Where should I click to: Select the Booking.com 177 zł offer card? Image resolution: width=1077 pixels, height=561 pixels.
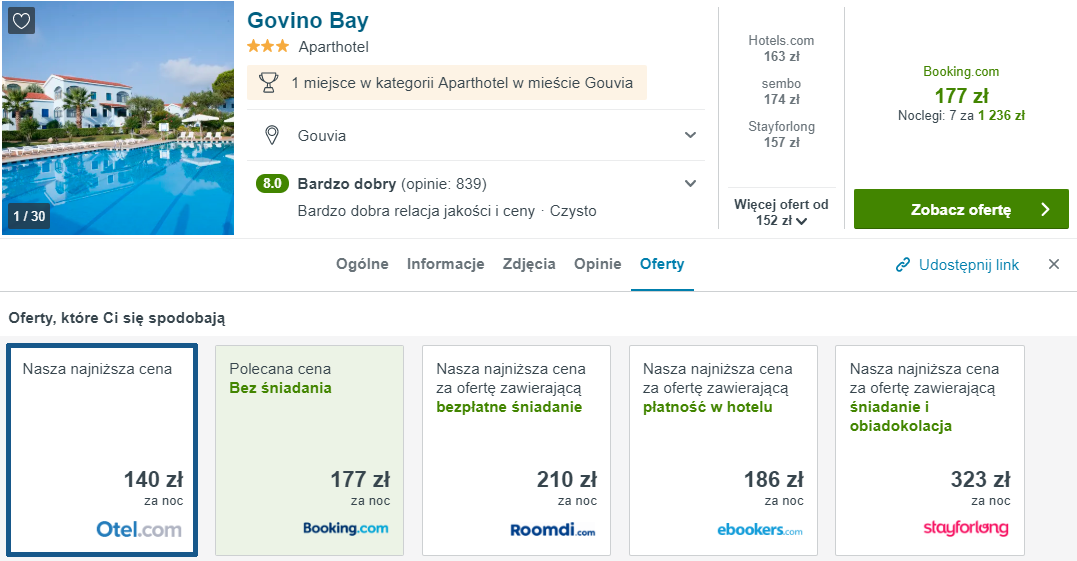310,450
